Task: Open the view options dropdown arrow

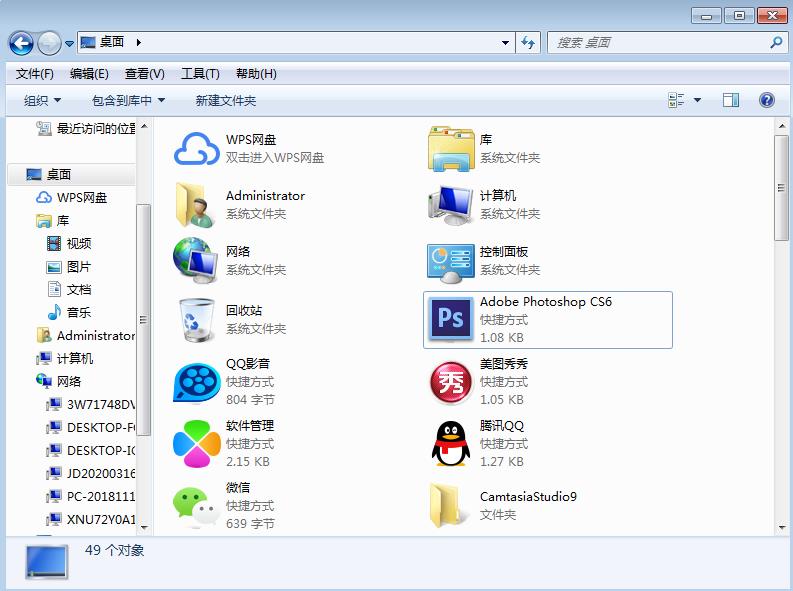Action: [x=697, y=100]
